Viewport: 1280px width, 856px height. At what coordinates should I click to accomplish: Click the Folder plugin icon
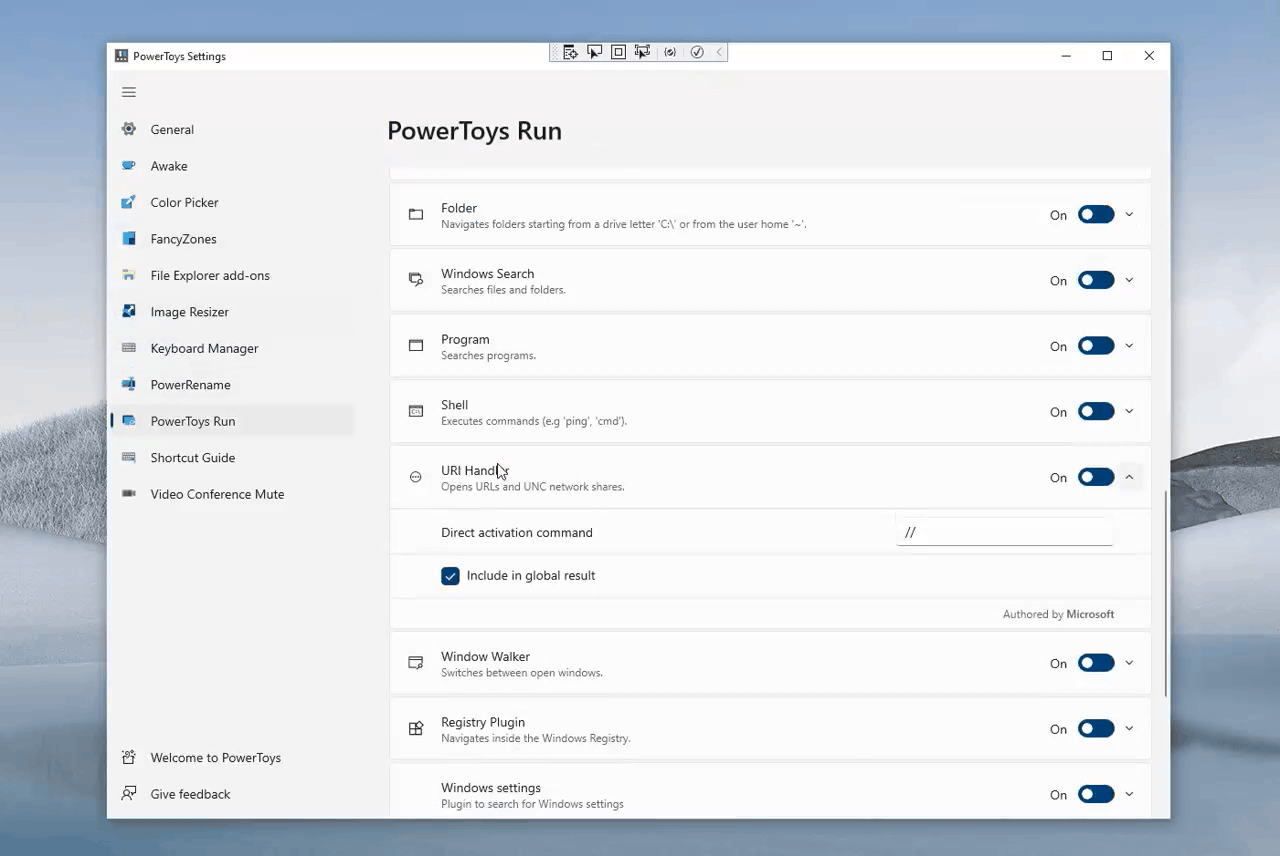(x=416, y=215)
